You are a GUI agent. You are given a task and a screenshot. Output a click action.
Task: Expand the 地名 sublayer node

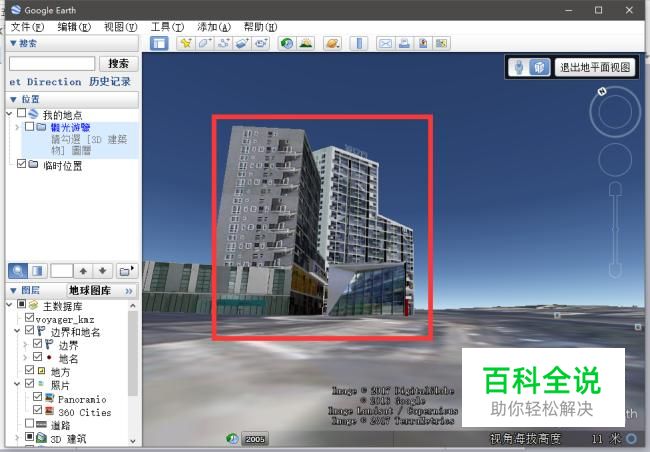[x=25, y=357]
